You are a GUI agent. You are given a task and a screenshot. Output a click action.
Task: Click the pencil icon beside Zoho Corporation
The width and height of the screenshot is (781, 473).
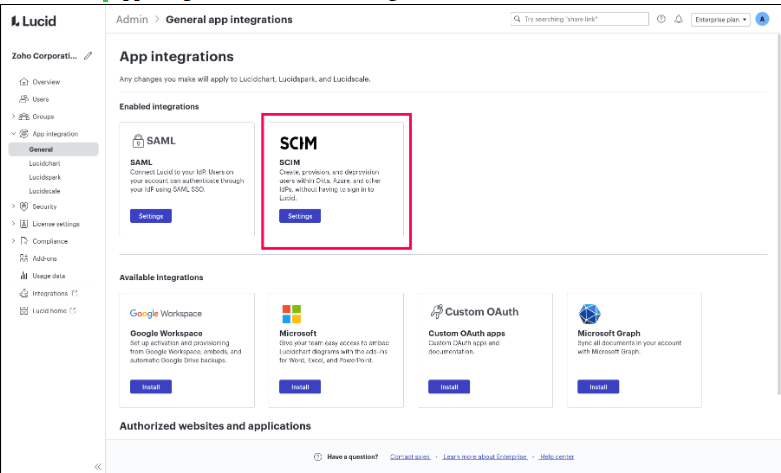[88, 56]
